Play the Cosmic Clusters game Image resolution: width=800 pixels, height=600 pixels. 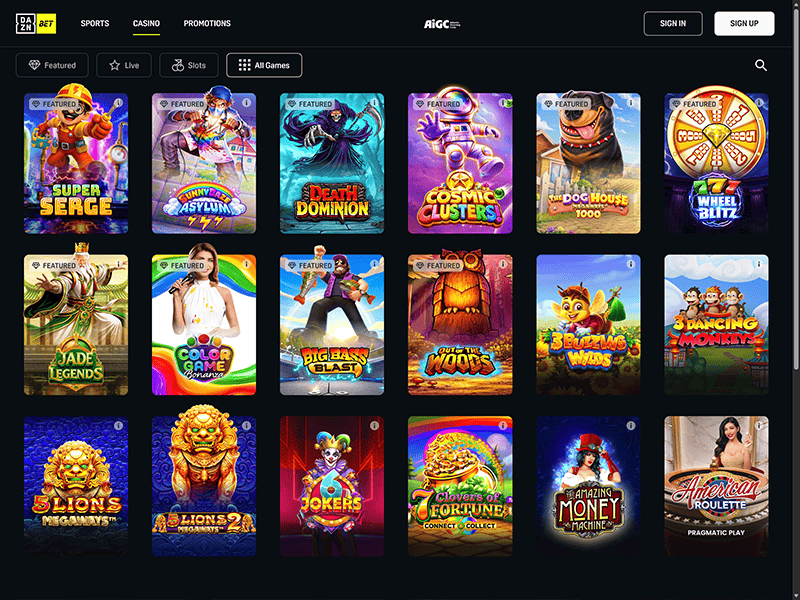pos(460,163)
